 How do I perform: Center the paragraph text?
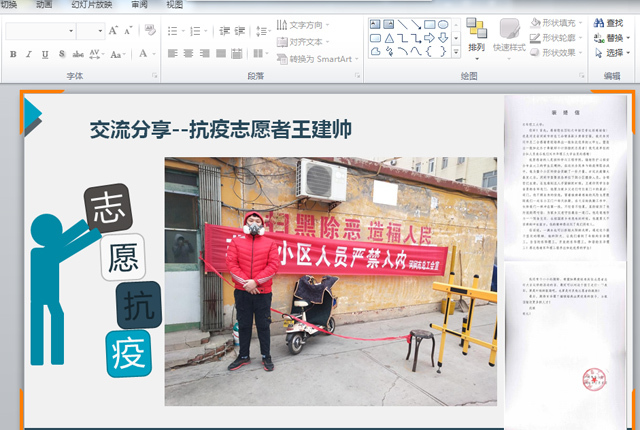tap(189, 53)
